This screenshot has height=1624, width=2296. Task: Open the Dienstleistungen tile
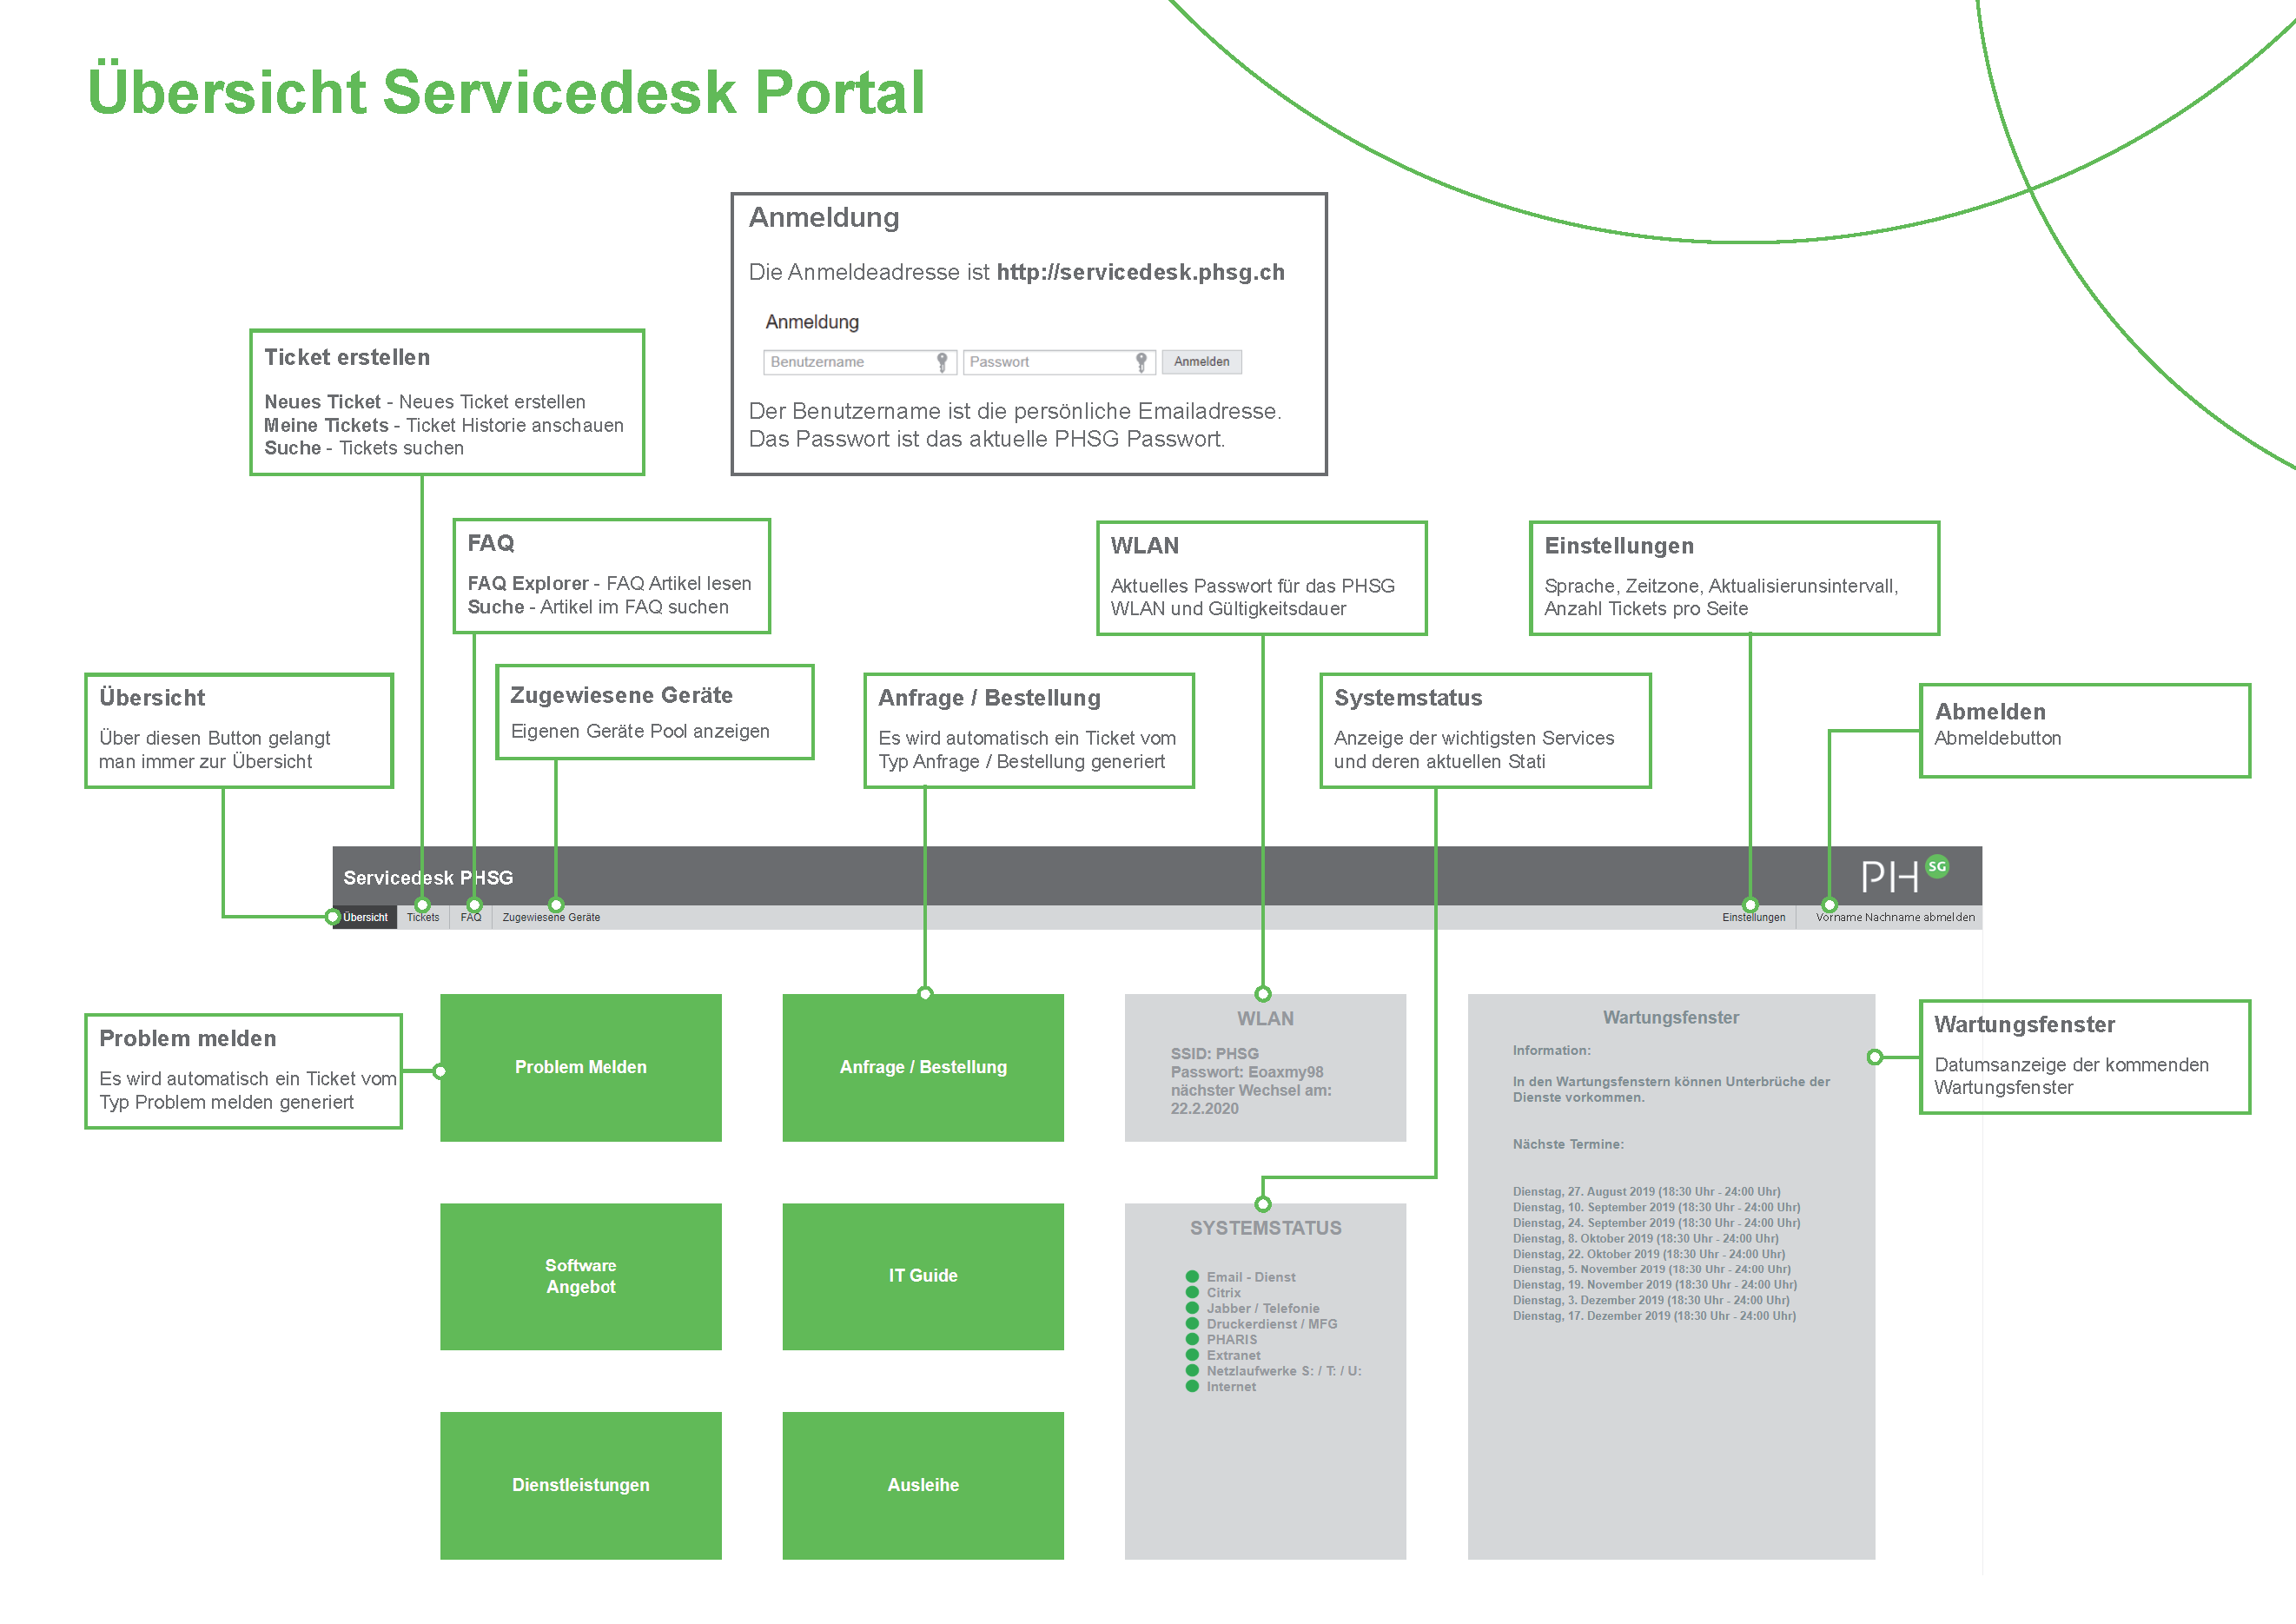[x=581, y=1485]
